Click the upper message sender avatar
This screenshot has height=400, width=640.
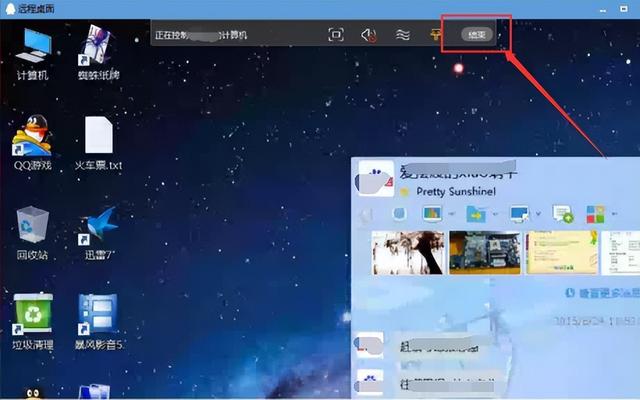(x=369, y=345)
